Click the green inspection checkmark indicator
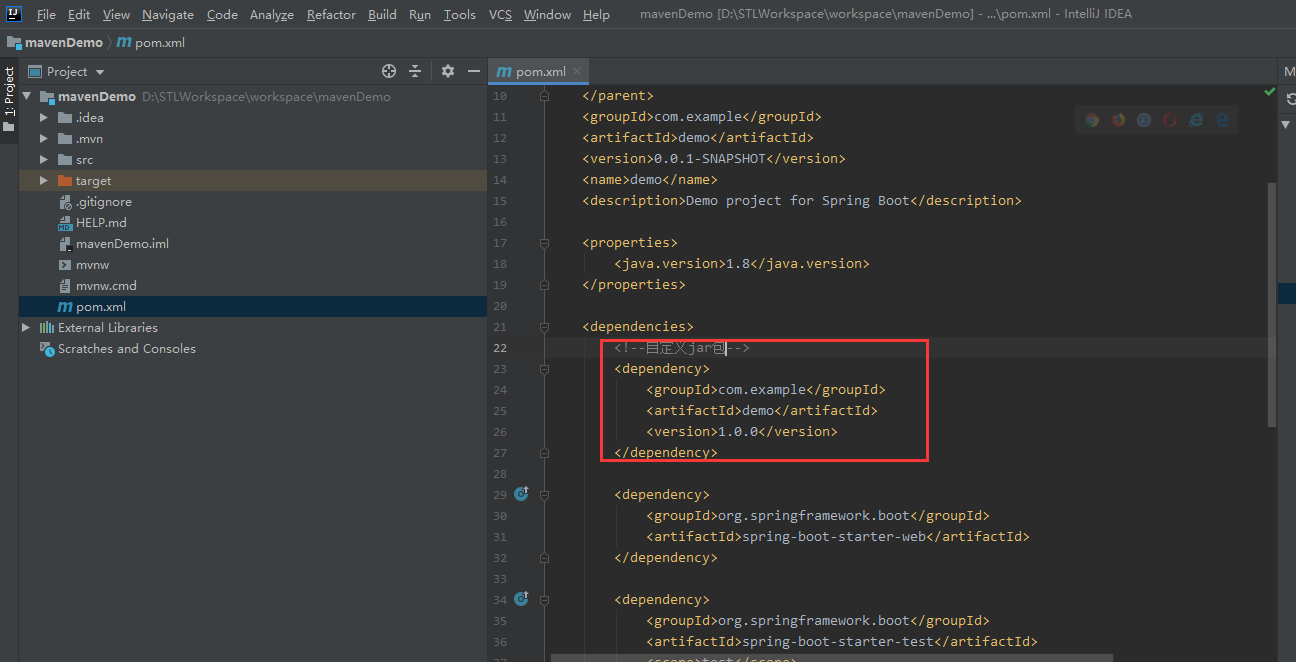 pyautogui.click(x=1269, y=92)
